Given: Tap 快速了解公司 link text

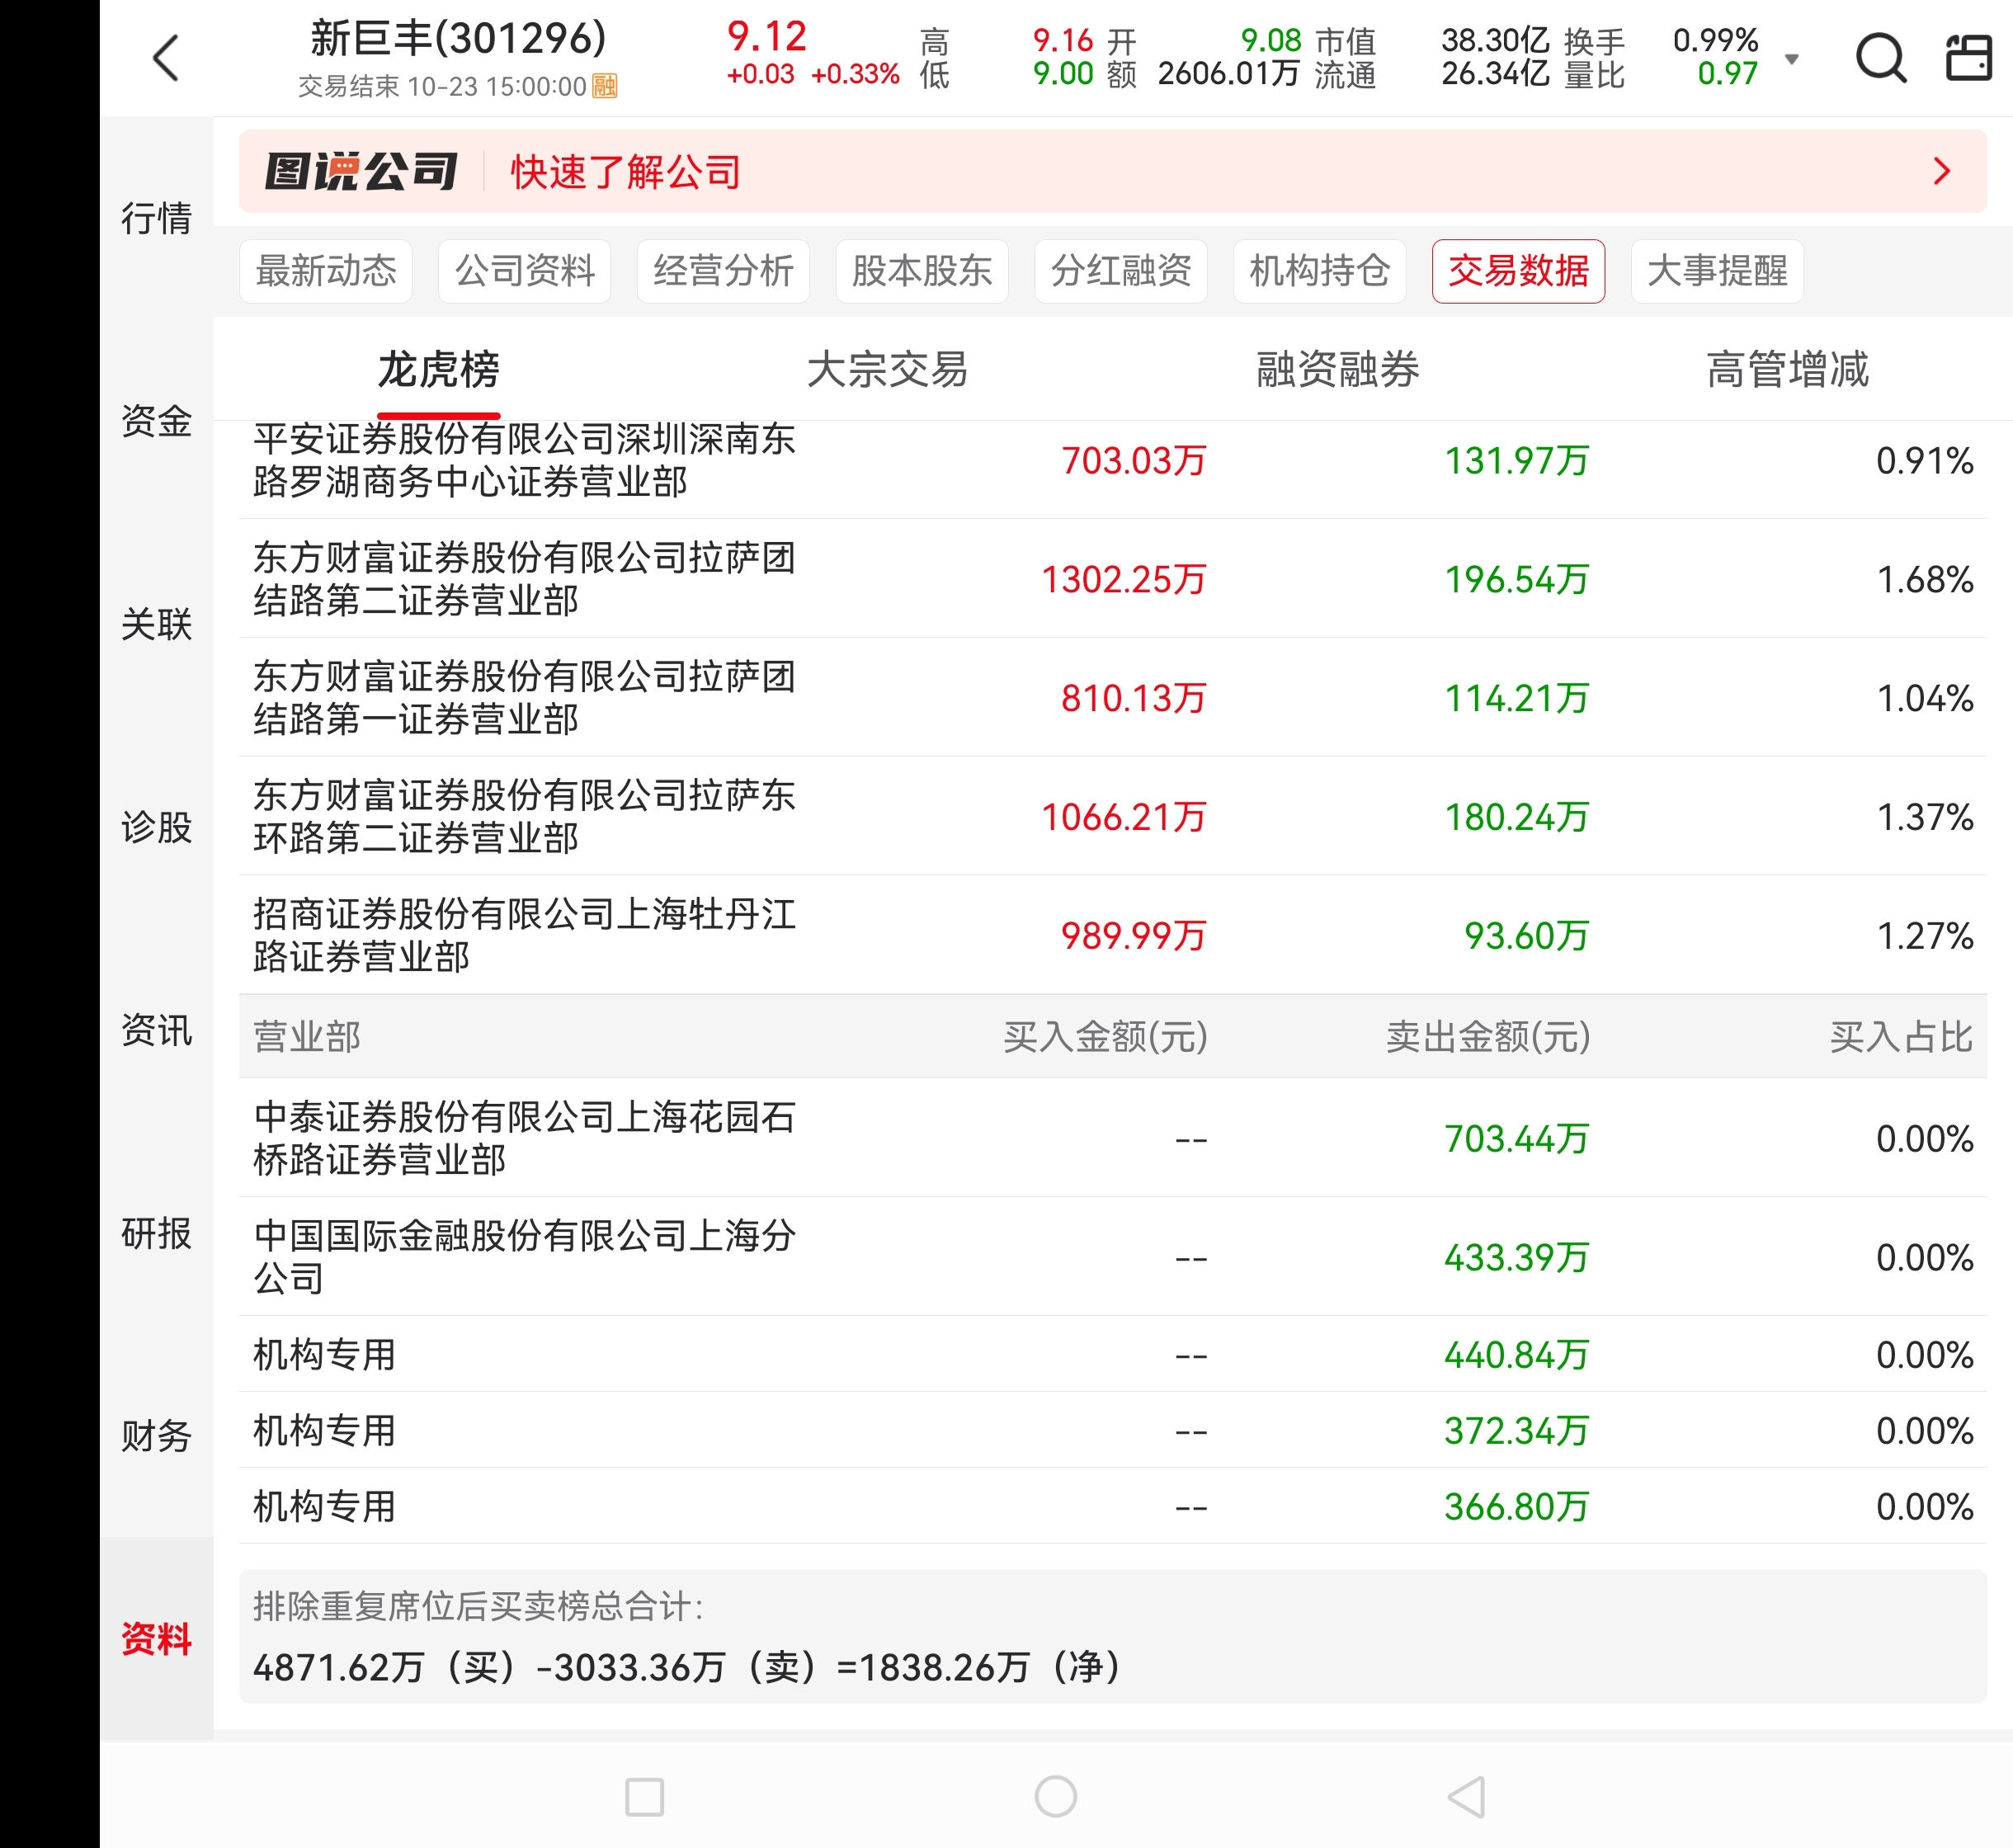Looking at the screenshot, I should tap(625, 172).
